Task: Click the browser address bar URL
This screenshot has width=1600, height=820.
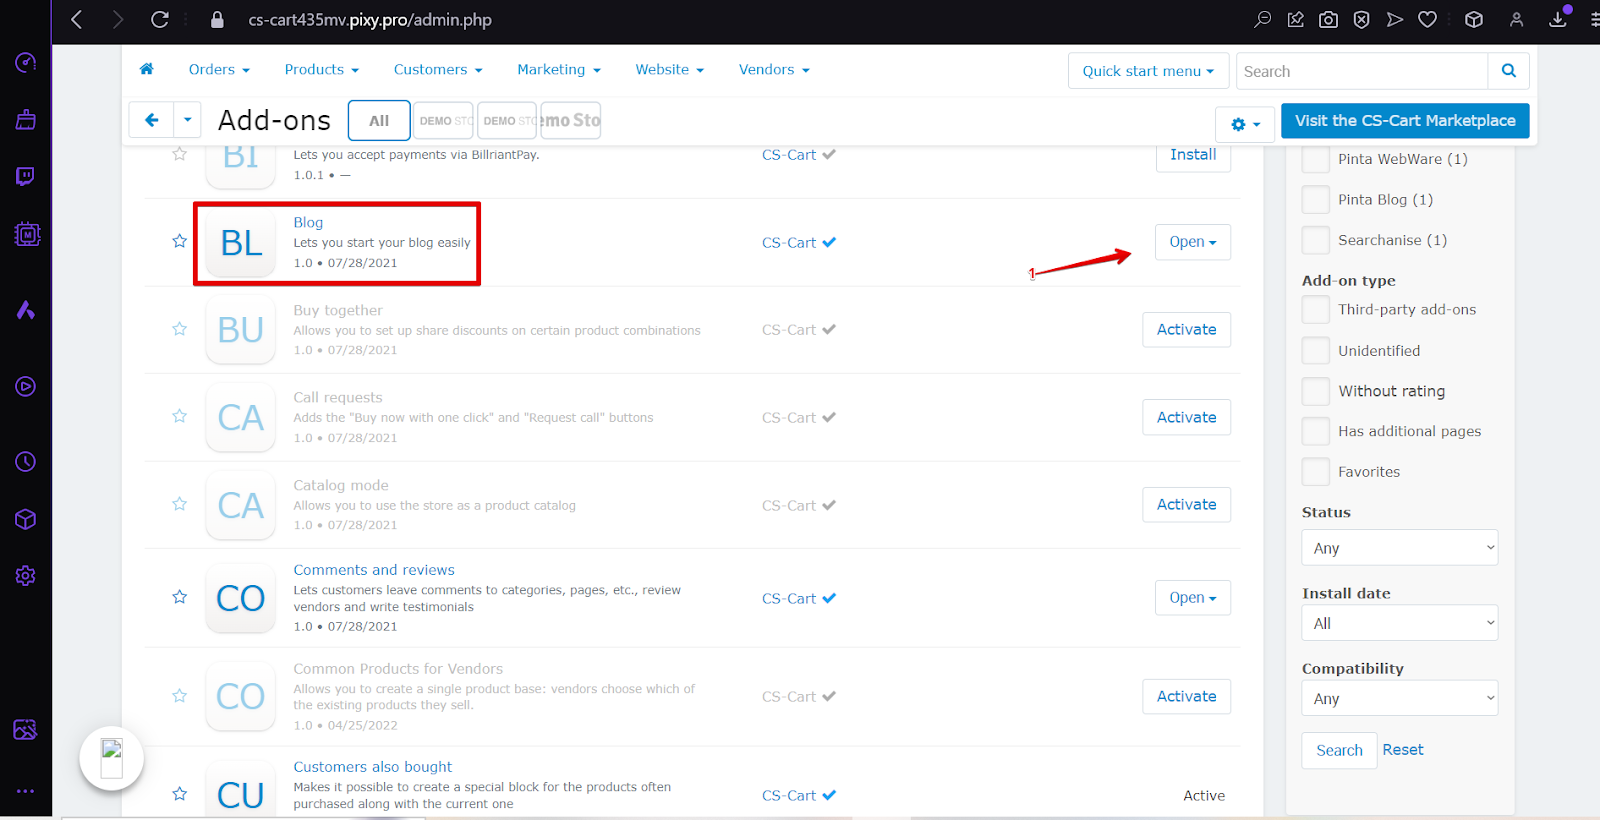Action: pos(370,20)
